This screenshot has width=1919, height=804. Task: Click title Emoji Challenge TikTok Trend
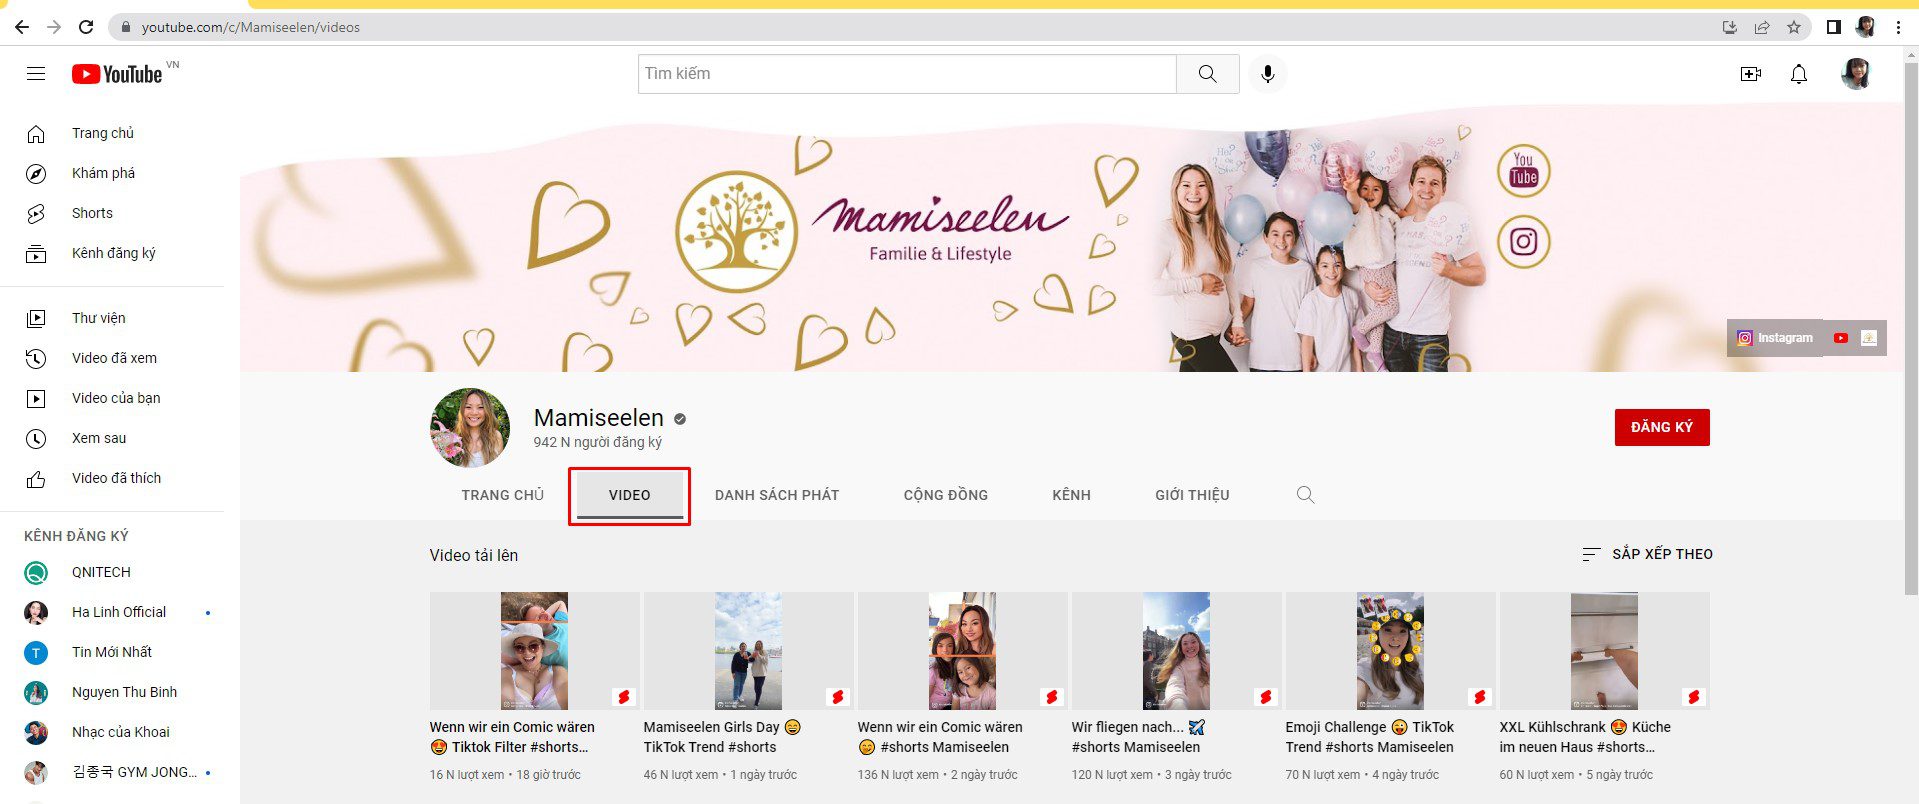(1370, 737)
